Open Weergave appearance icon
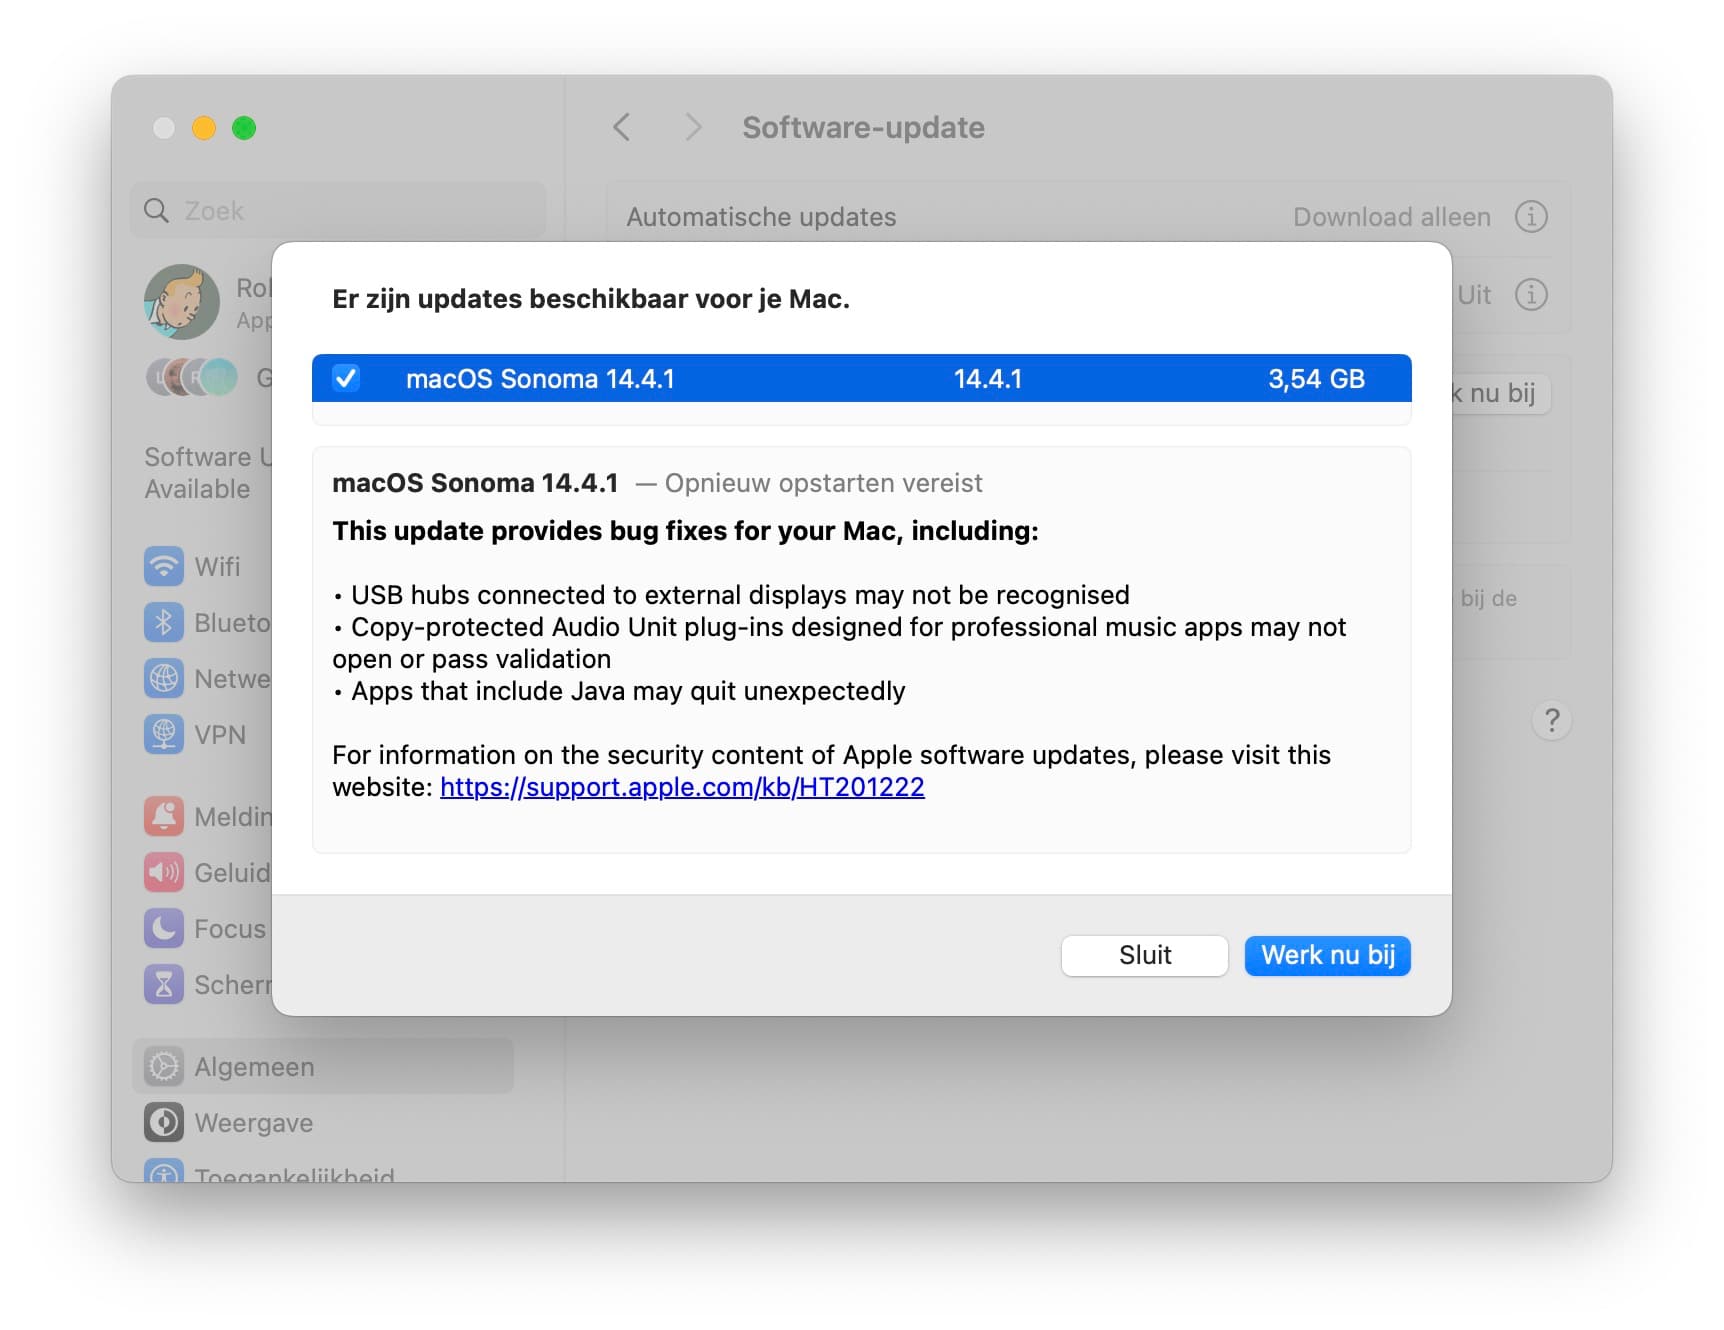Viewport: 1724px width, 1330px height. coord(164,1122)
